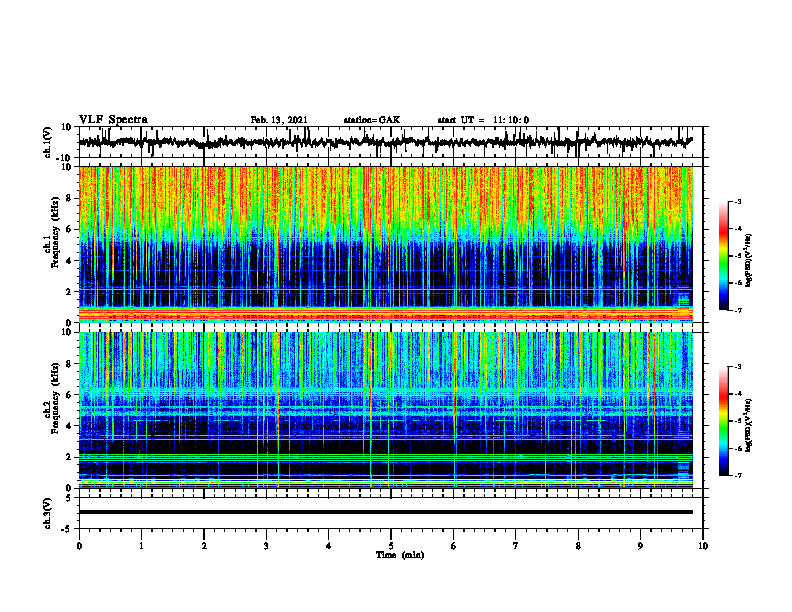Click time axis tick label "7"
This screenshot has height=612, width=792.
tap(516, 546)
